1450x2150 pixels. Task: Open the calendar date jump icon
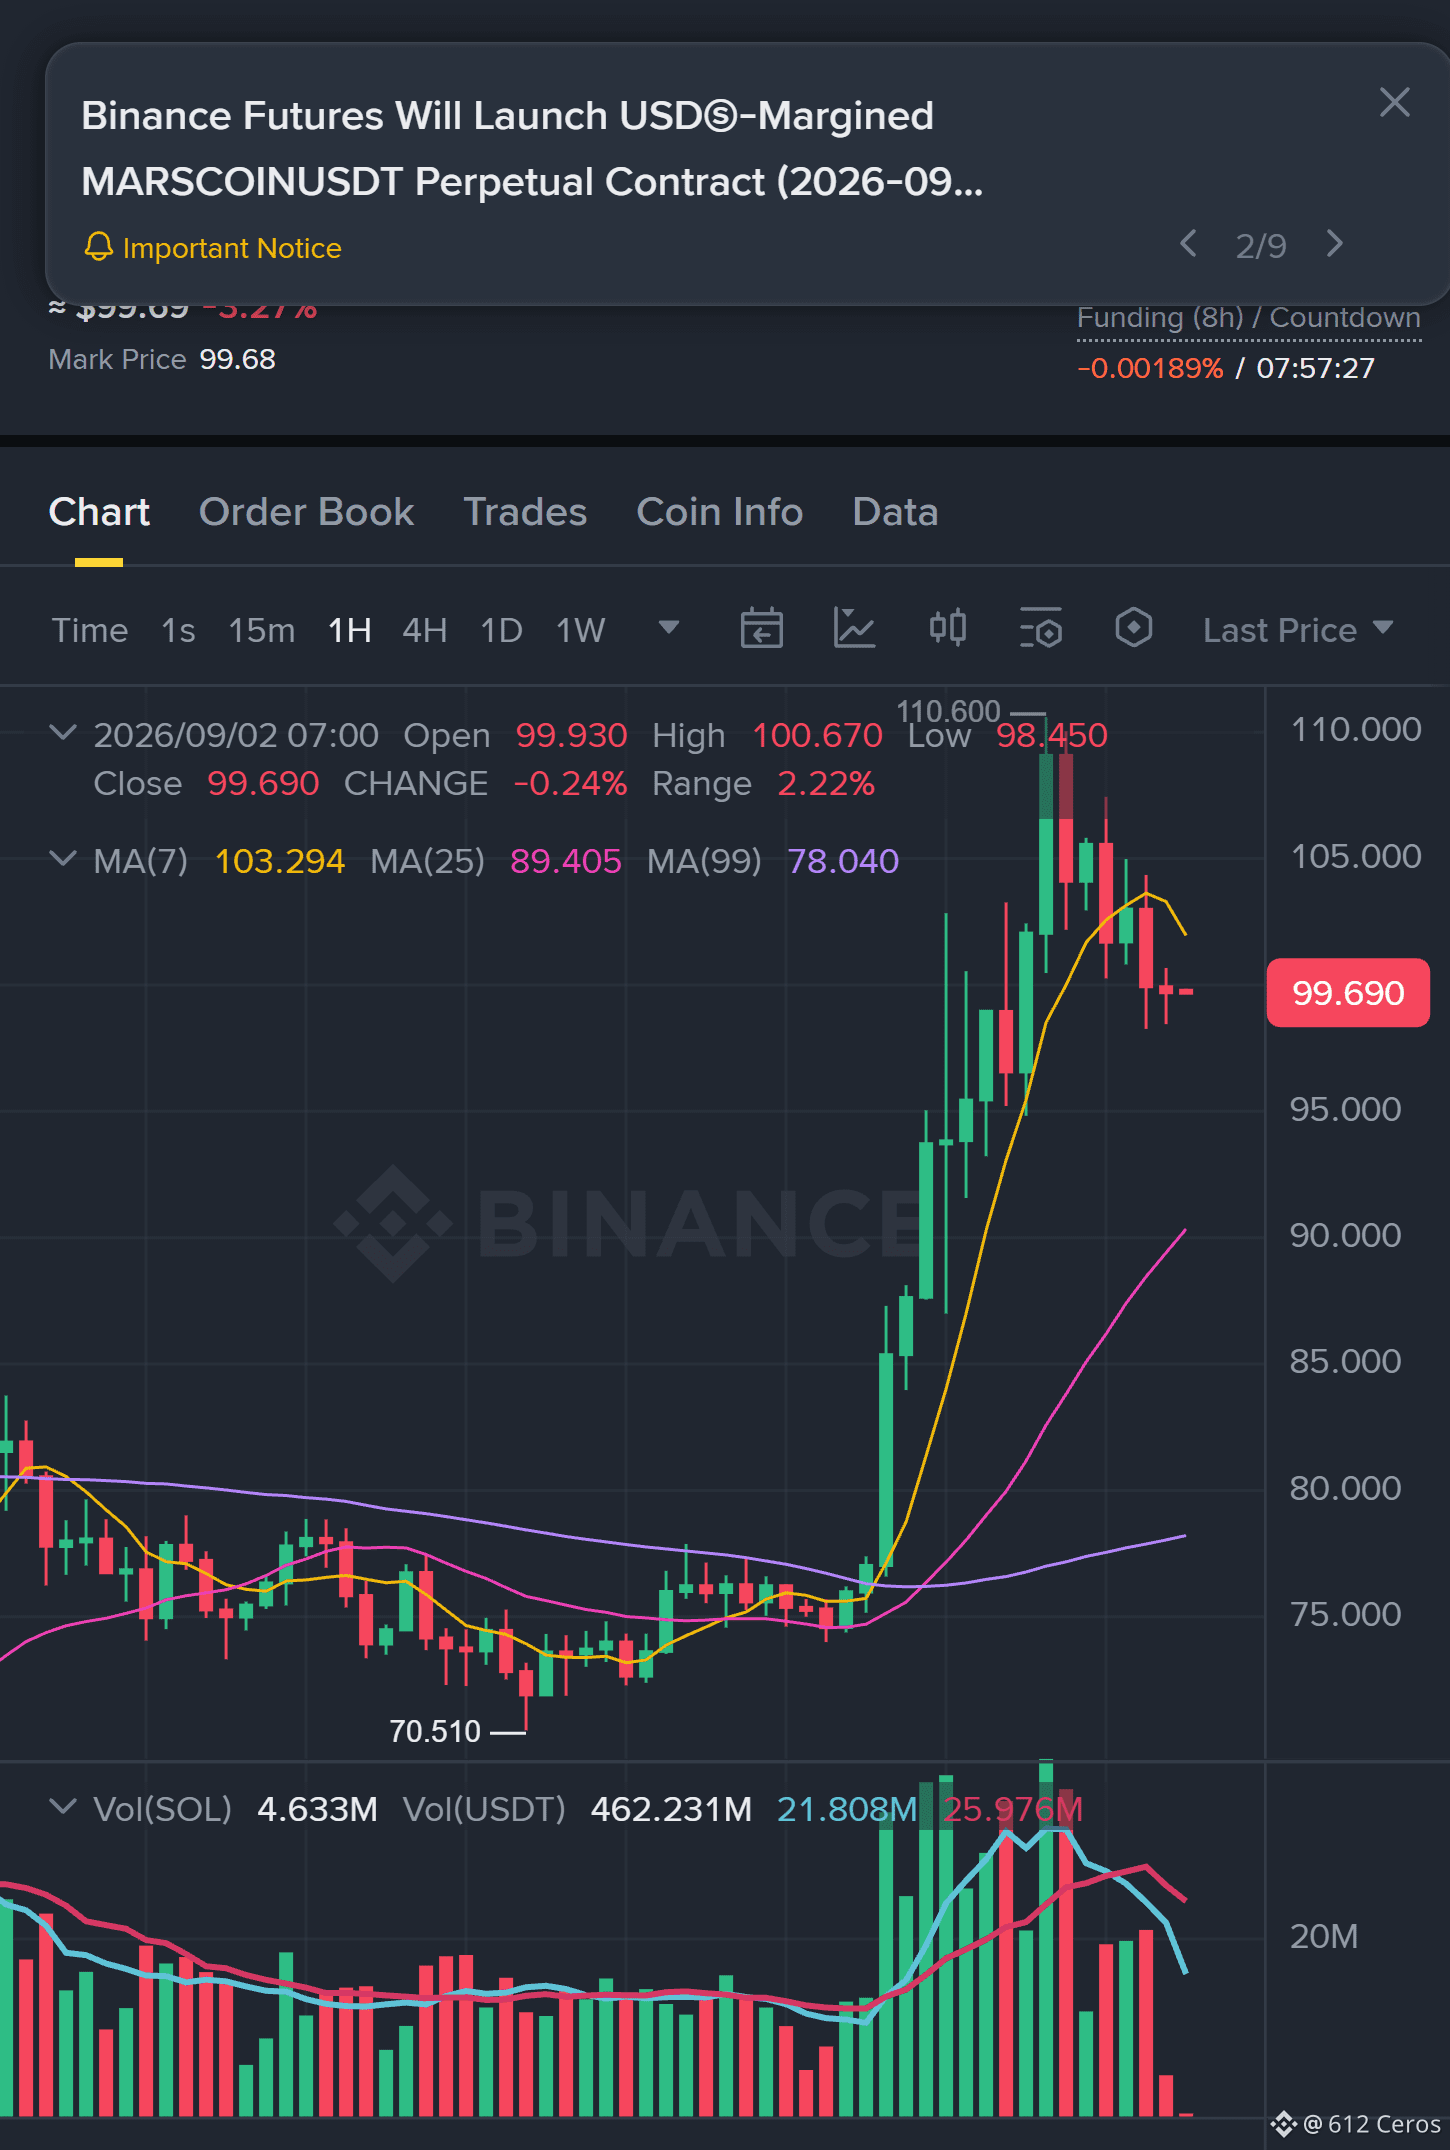[x=761, y=629]
